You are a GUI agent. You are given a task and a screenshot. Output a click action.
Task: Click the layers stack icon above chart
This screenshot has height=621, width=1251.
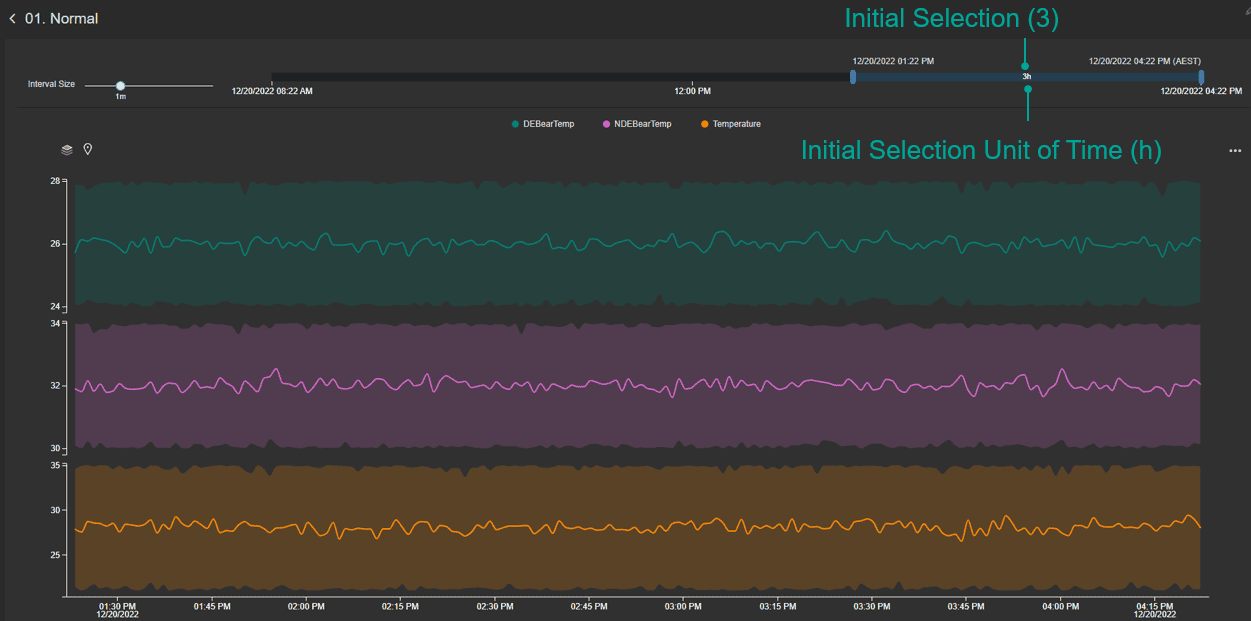click(x=67, y=150)
